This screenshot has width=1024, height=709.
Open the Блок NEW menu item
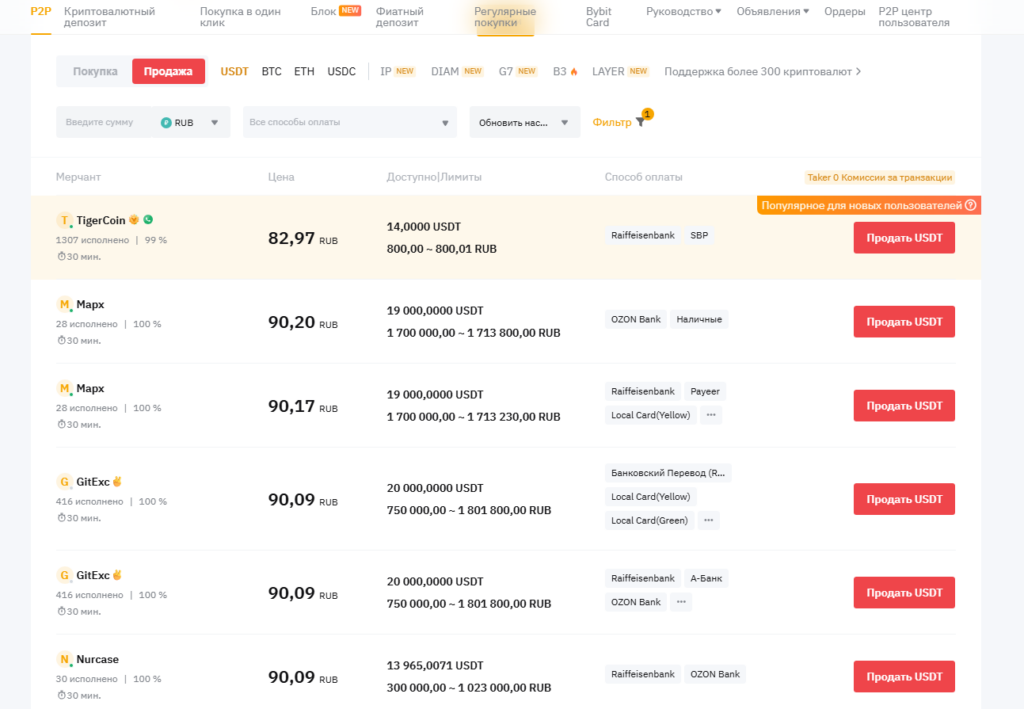click(x=336, y=11)
